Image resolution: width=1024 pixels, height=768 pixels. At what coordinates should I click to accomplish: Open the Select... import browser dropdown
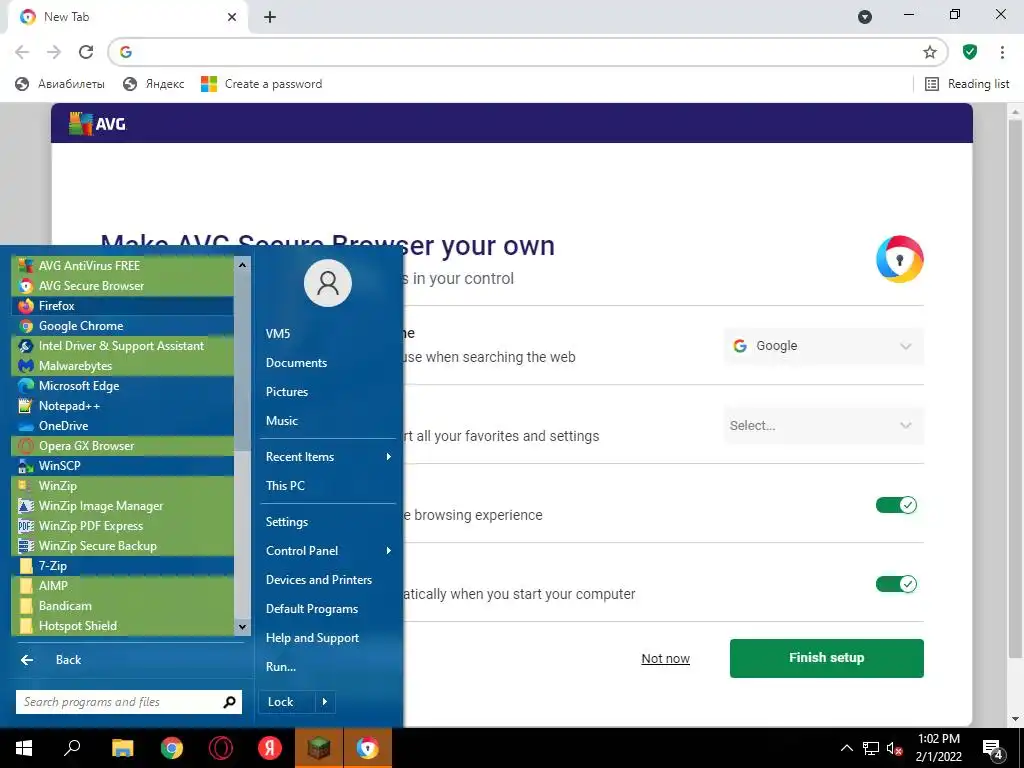824,425
